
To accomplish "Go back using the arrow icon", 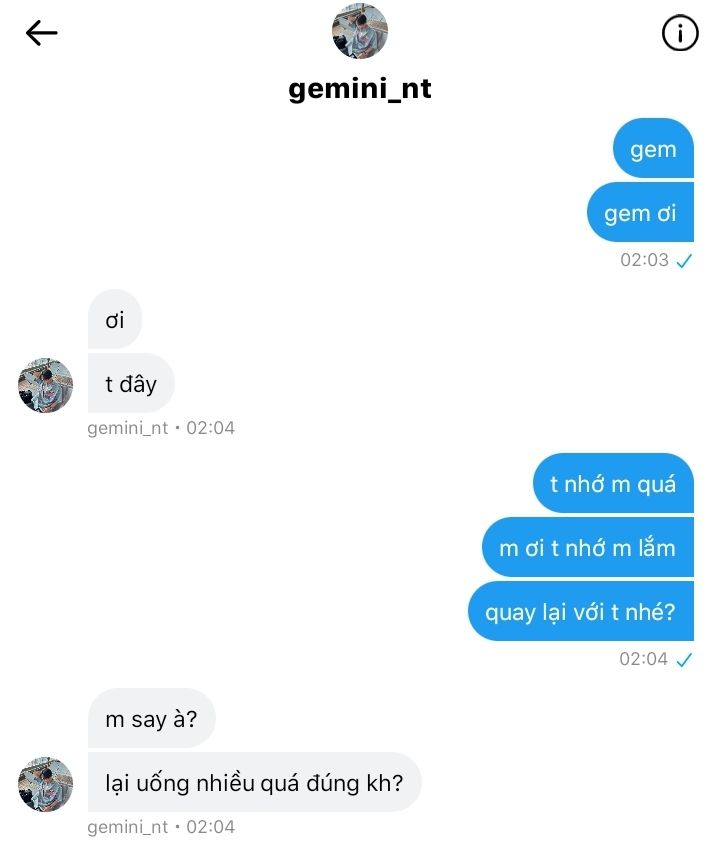I will (x=41, y=33).
